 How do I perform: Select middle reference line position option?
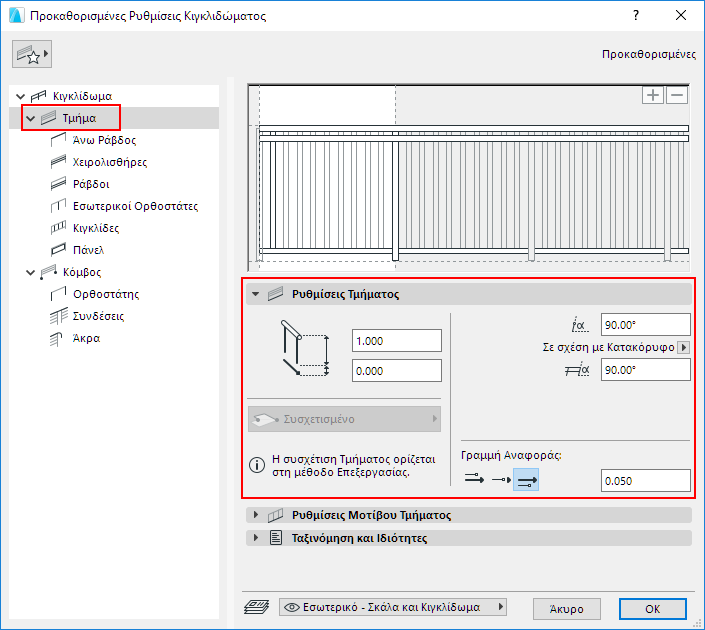[501, 479]
